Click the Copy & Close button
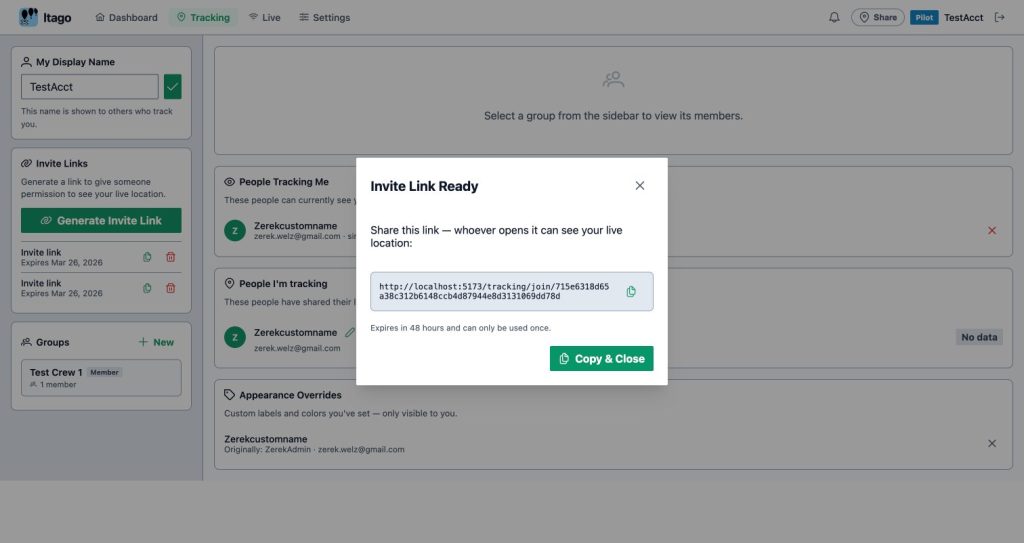Screen dimensions: 1024x543 [601, 359]
